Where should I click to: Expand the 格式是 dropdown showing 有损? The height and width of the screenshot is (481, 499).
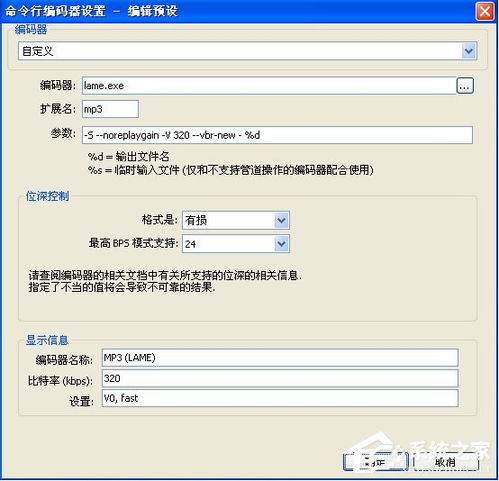pyautogui.click(x=236, y=220)
